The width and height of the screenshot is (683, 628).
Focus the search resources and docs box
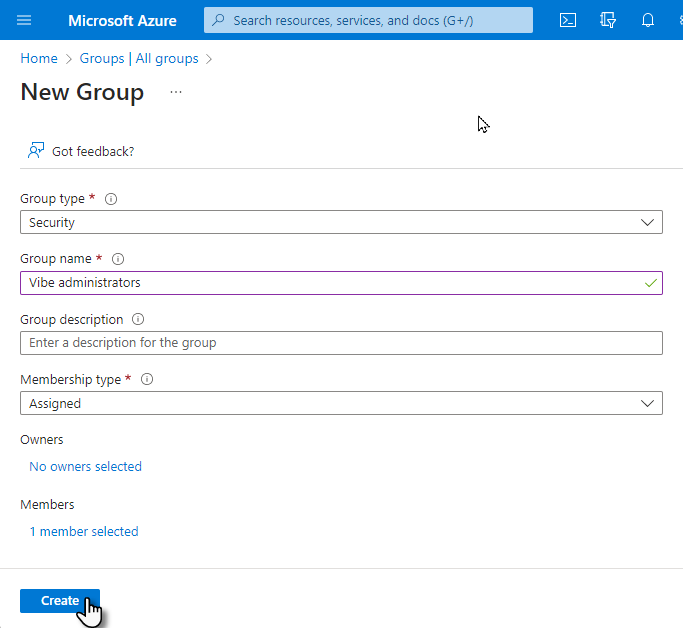click(x=368, y=20)
